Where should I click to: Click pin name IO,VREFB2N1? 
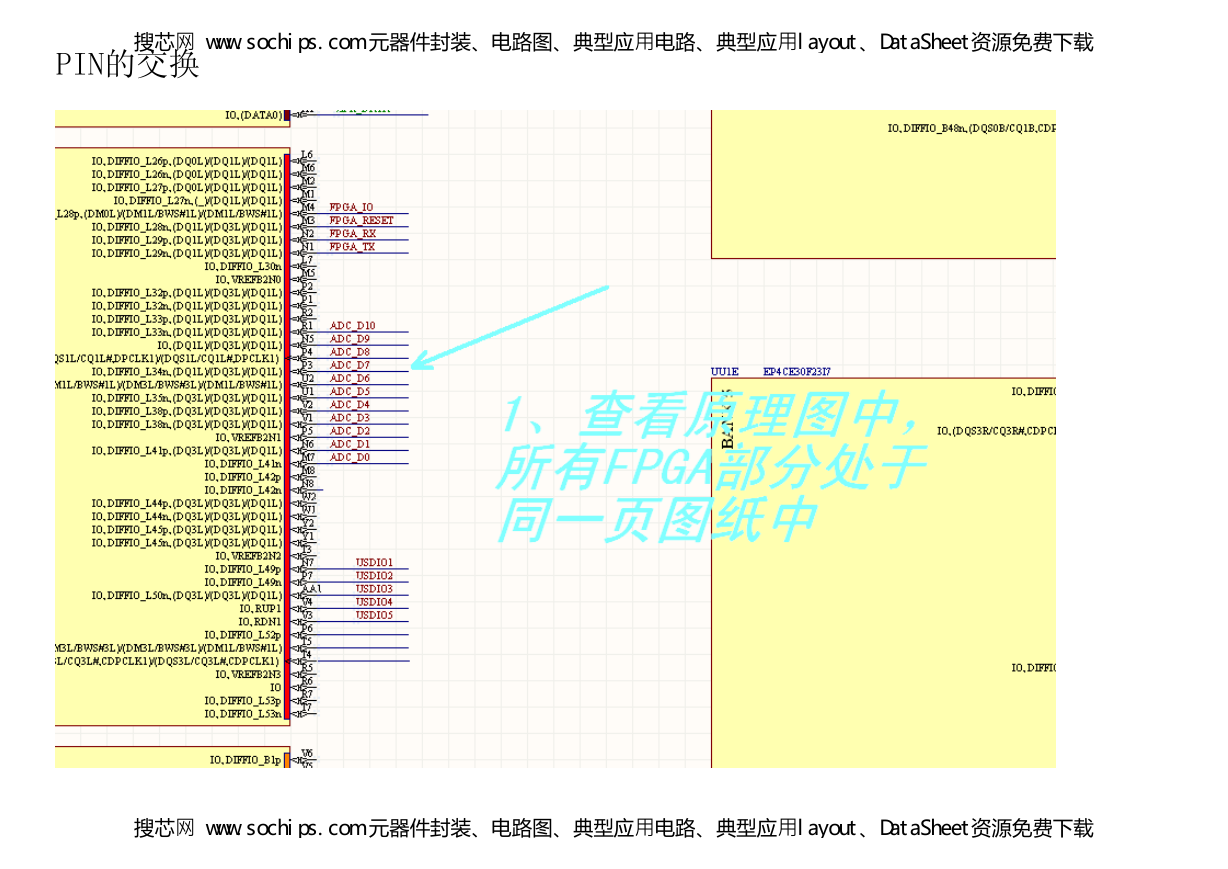pyautogui.click(x=249, y=437)
